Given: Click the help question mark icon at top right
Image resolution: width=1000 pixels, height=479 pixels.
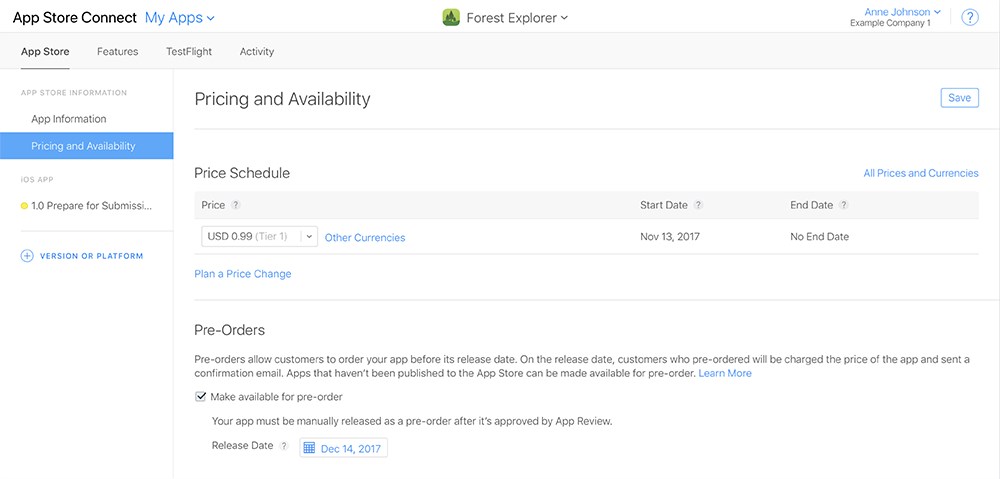Looking at the screenshot, I should pyautogui.click(x=969, y=17).
